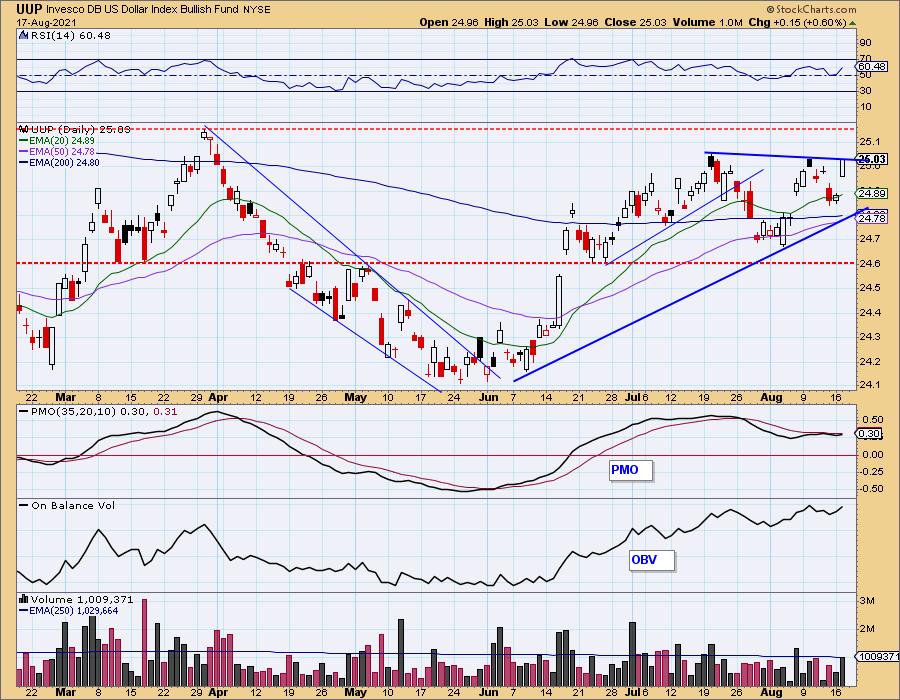Image resolution: width=900 pixels, height=700 pixels.
Task: Click the RSI(14) 60.48 legend label
Action: pyautogui.click(x=71, y=36)
